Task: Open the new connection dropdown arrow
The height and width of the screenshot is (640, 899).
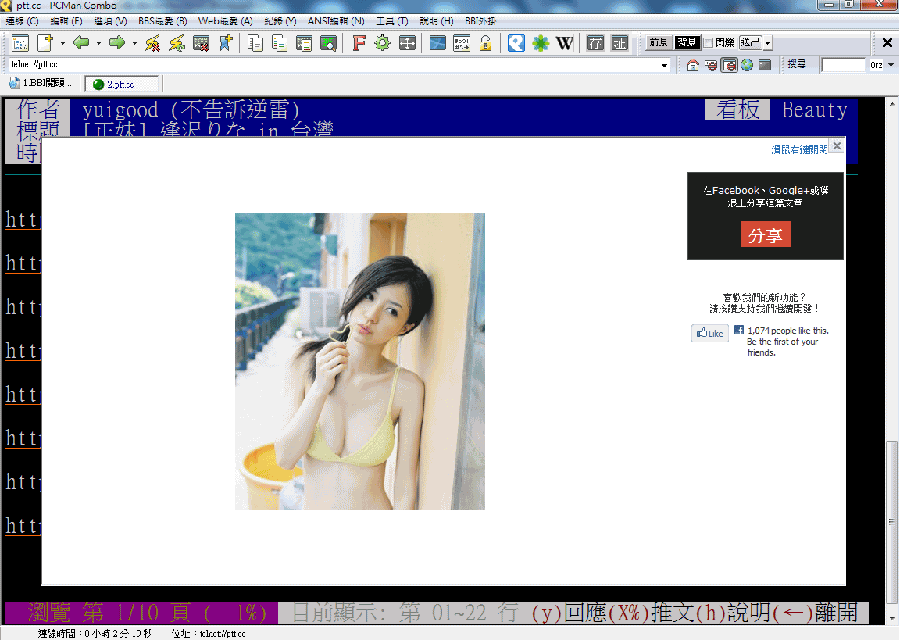Action: click(x=62, y=43)
